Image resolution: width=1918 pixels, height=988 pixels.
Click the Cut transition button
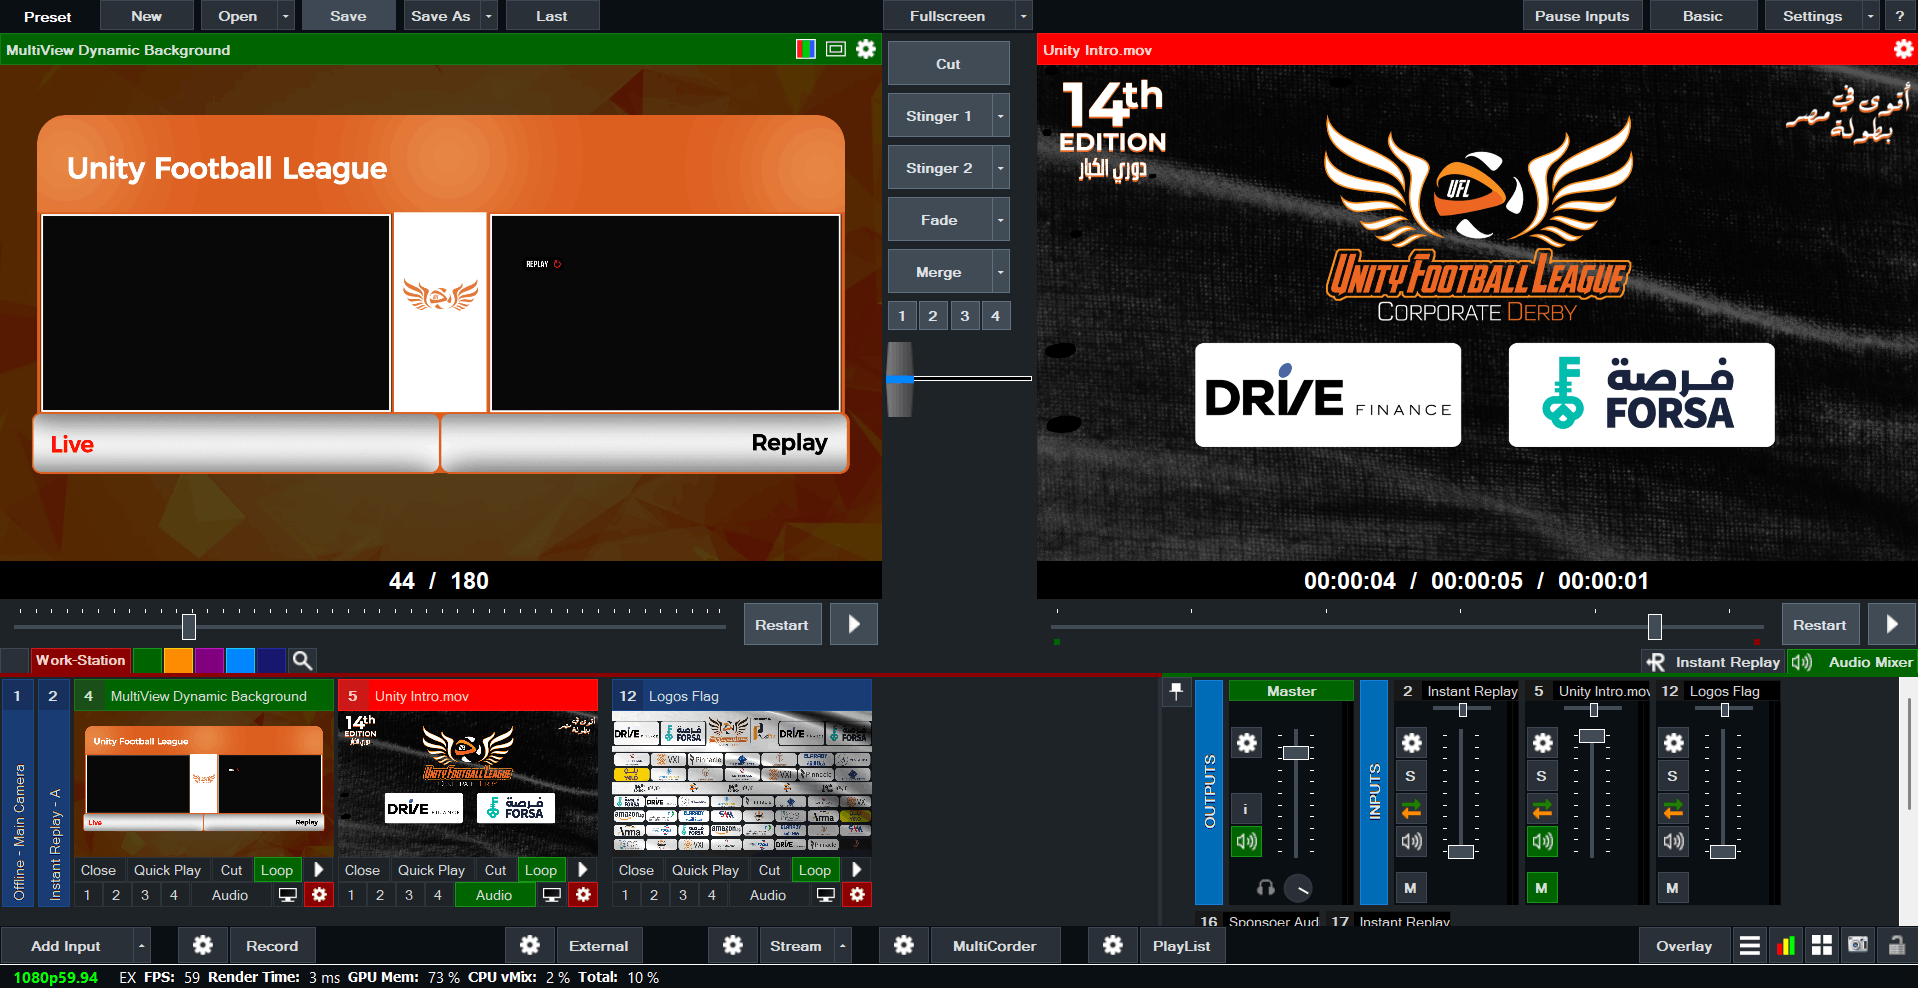948,64
